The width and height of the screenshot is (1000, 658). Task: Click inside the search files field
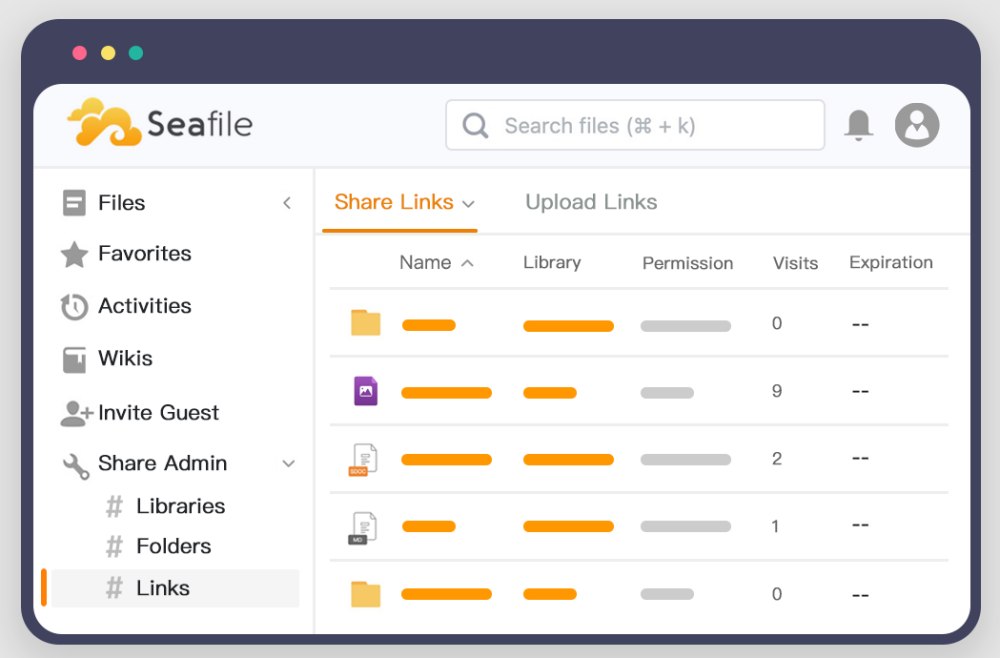click(635, 125)
